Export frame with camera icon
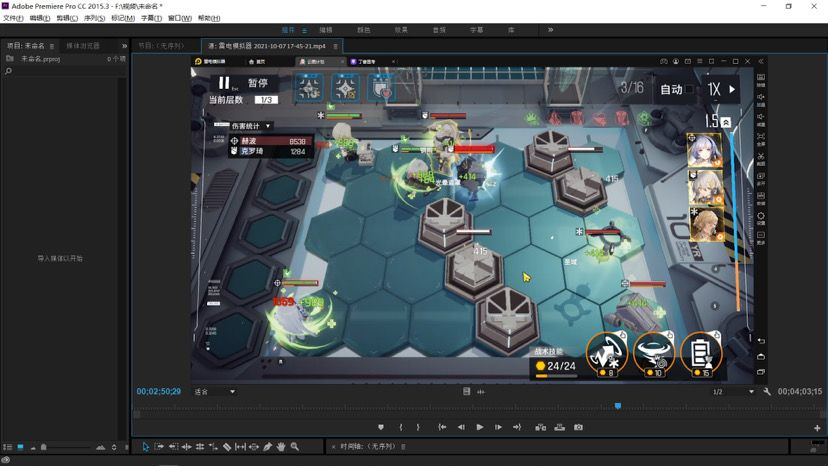Viewport: 828px width, 466px height. coord(578,427)
